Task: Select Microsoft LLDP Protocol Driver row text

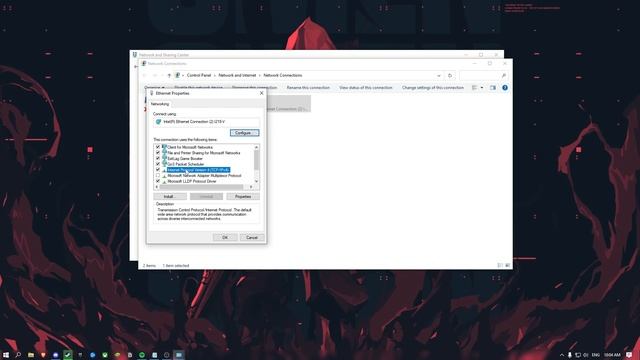Action: pyautogui.click(x=192, y=181)
